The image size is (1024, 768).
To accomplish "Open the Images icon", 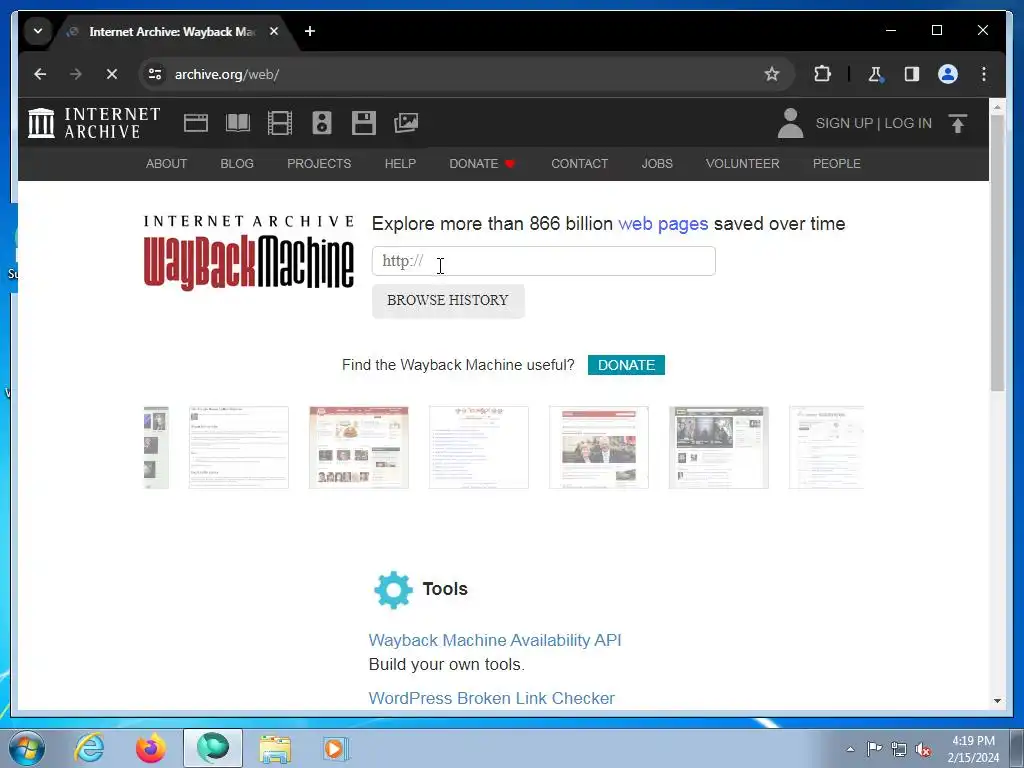I will [x=406, y=123].
